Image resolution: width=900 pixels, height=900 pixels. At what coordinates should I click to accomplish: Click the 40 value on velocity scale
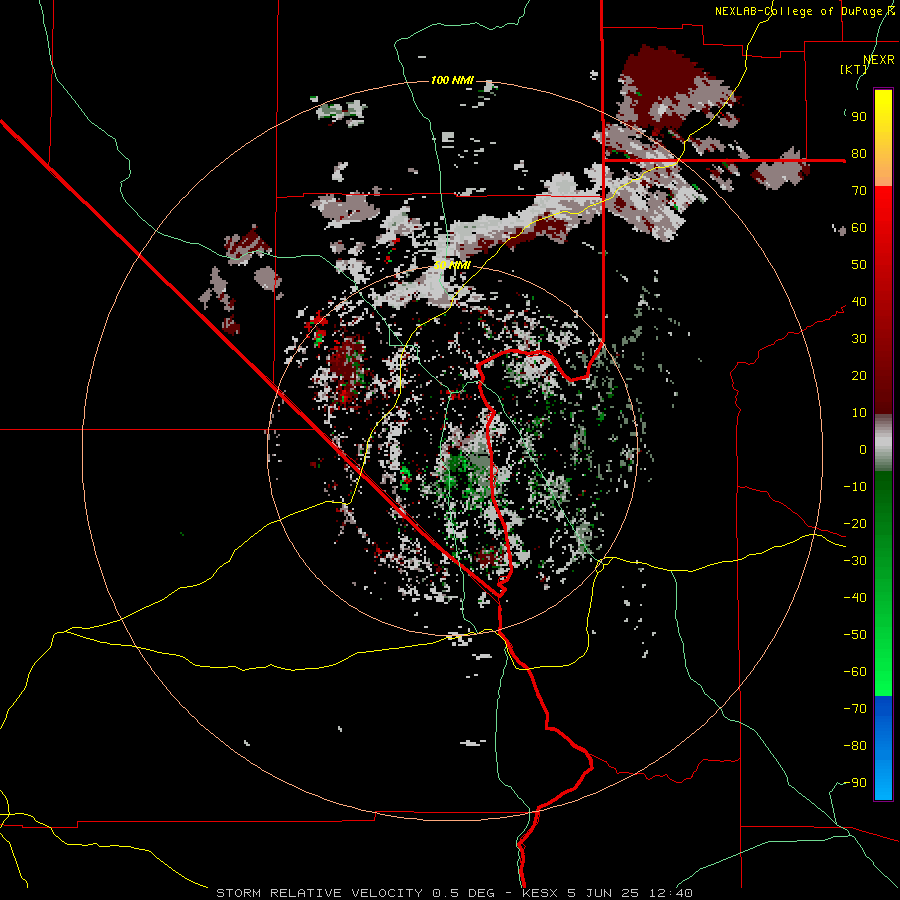(x=859, y=302)
